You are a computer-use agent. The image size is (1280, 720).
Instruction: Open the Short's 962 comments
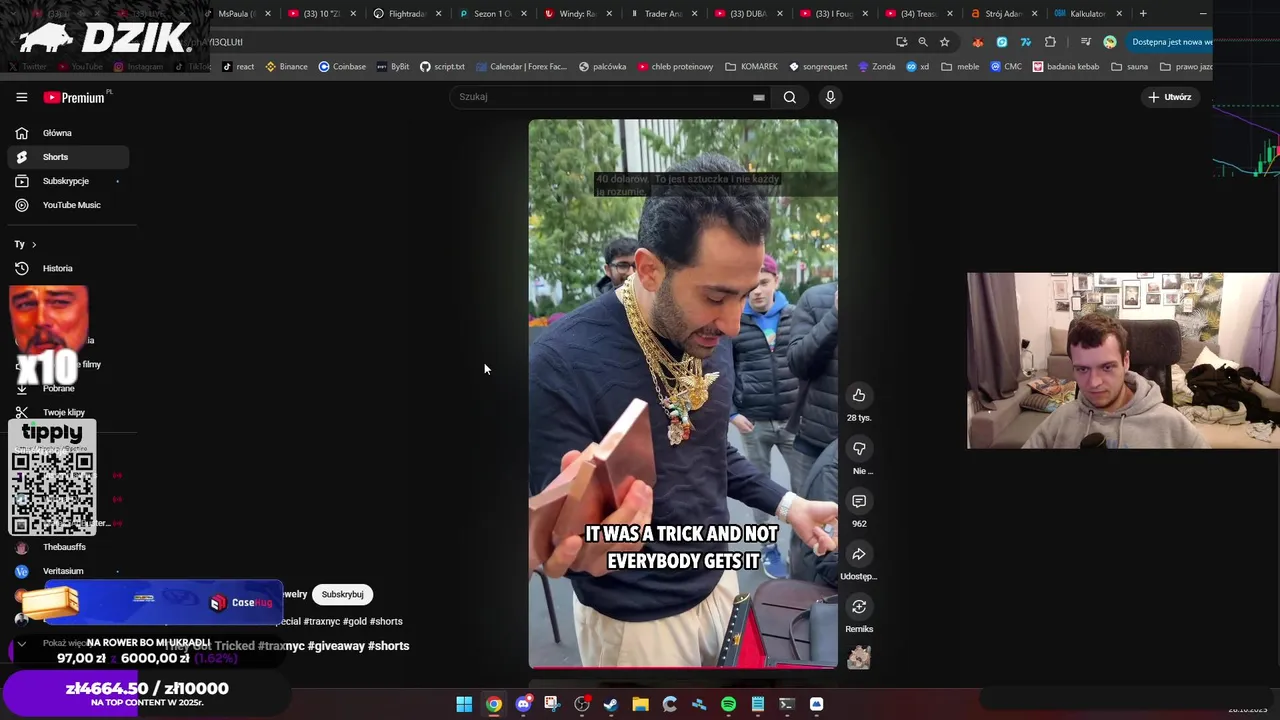859,501
